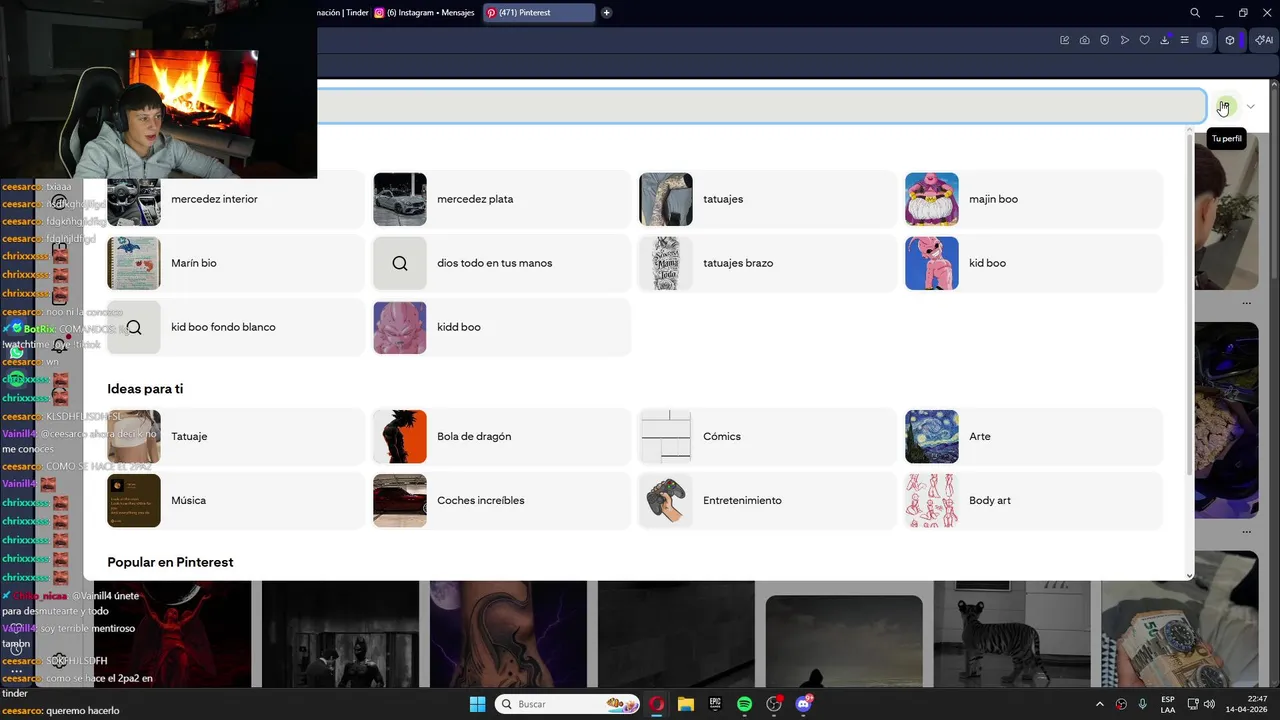Open Spotify from the taskbar

coord(744,704)
